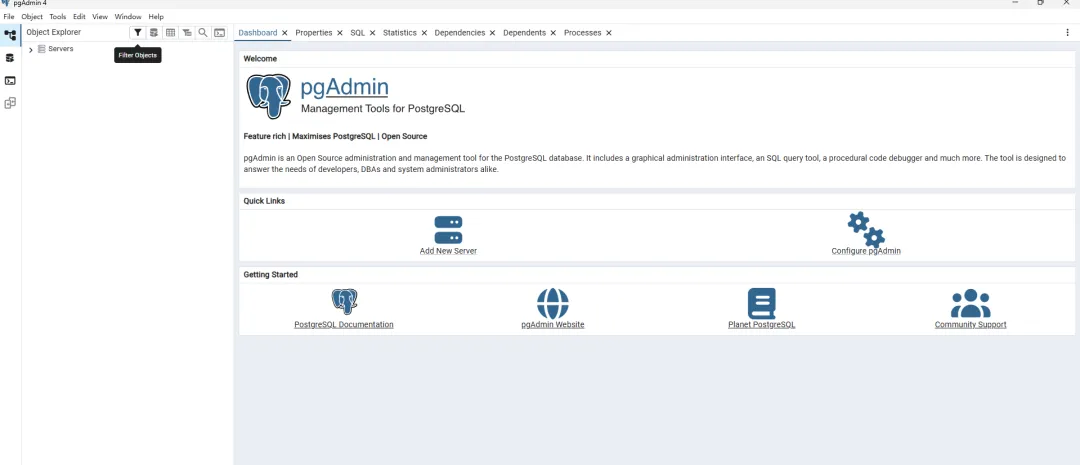This screenshot has height=465, width=1080.
Task: Open the vertical three-dot panel menu
Action: coord(1068,32)
